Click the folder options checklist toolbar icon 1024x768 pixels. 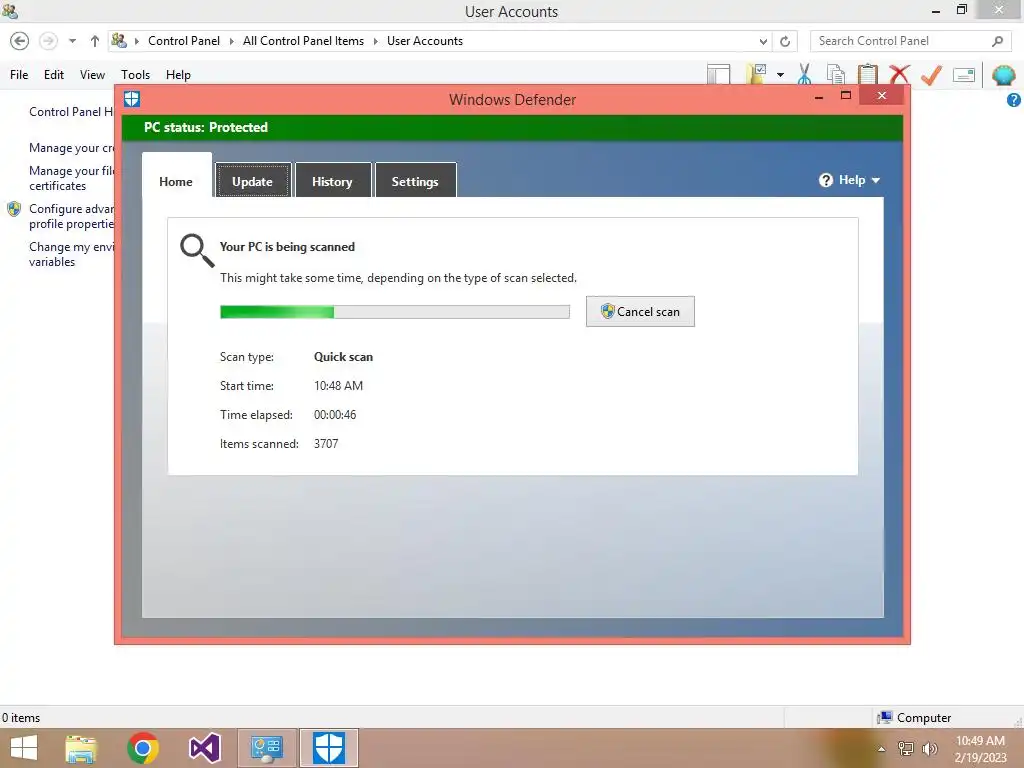point(757,74)
